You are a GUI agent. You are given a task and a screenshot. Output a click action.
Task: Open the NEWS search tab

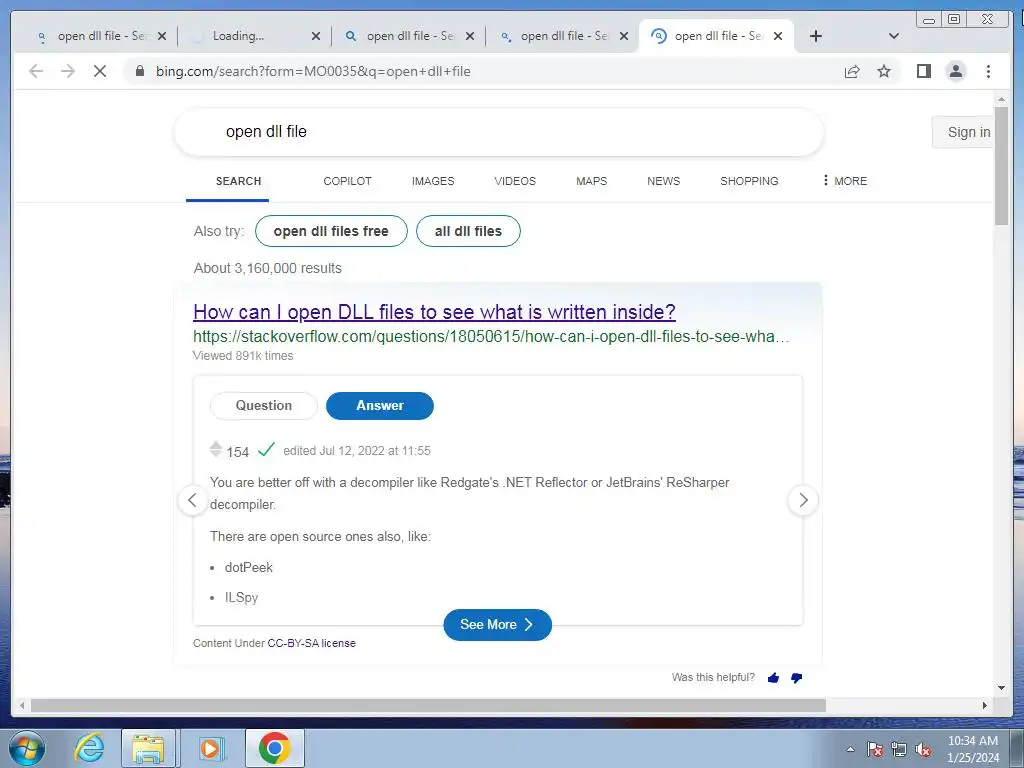664,181
